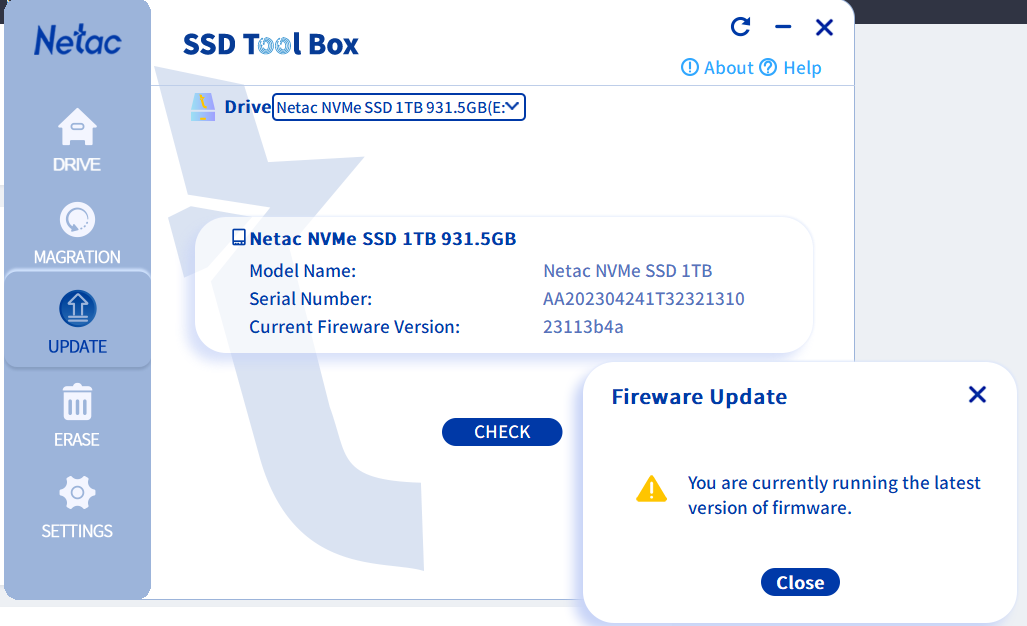This screenshot has height=626, width=1027.
Task: Click the CHECK firmware button
Action: pos(502,432)
